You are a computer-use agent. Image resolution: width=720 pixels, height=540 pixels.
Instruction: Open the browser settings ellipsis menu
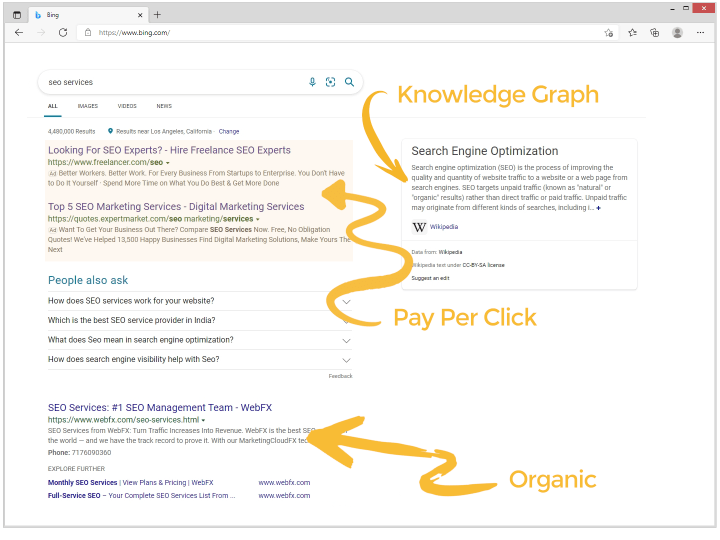(700, 33)
